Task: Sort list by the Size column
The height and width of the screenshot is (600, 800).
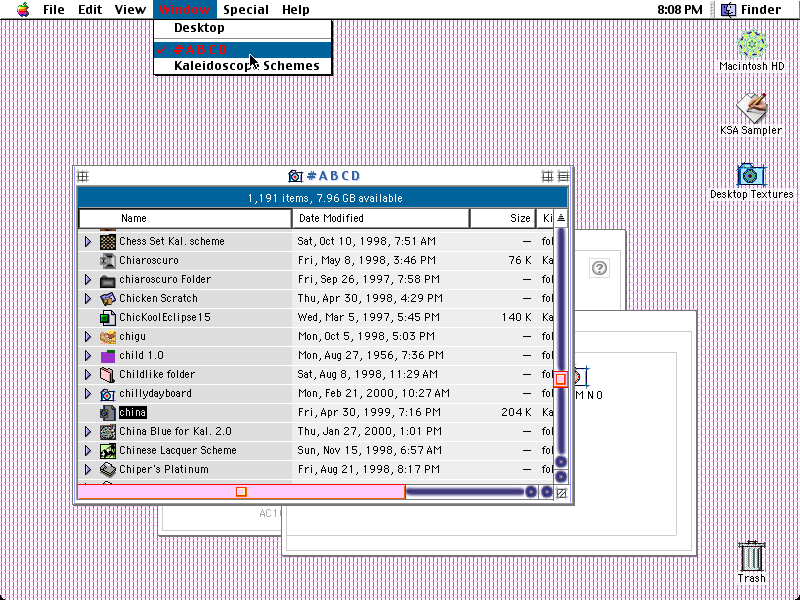Action: point(503,218)
